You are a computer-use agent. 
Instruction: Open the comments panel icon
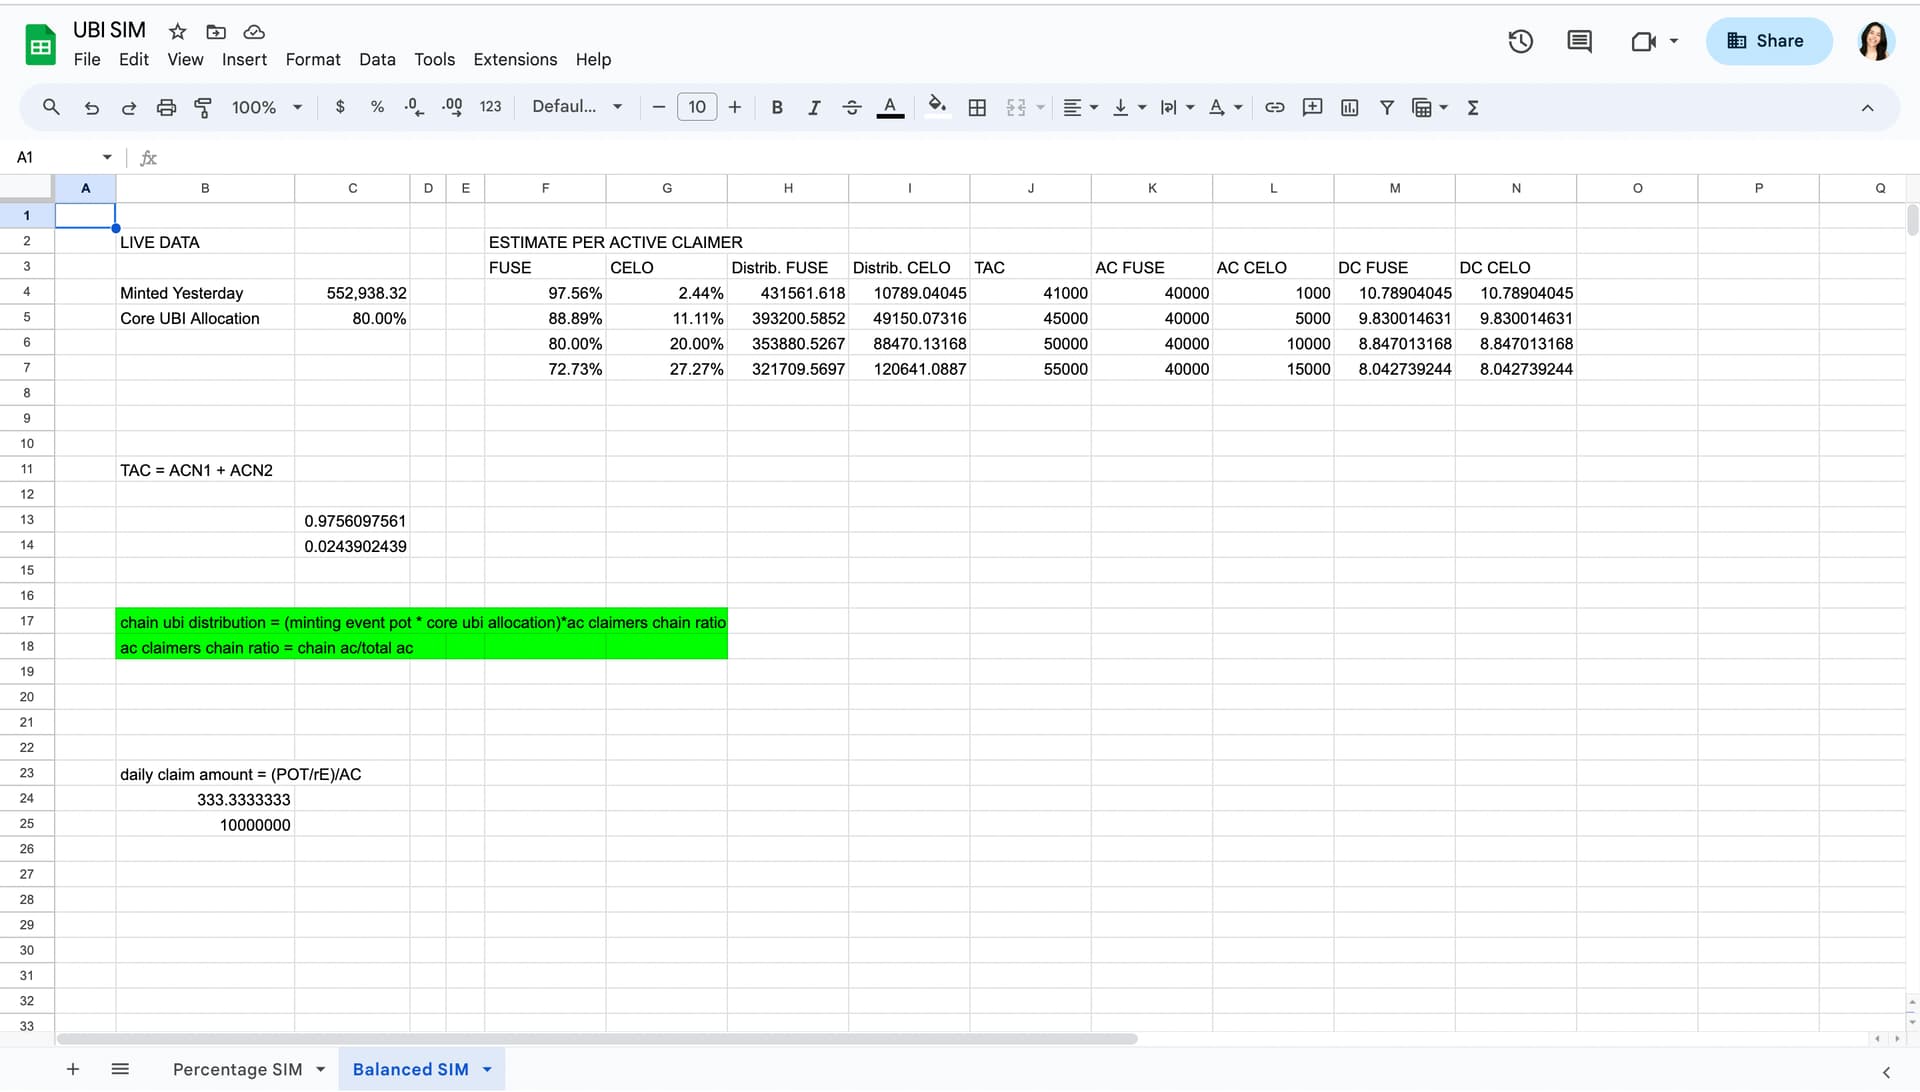pyautogui.click(x=1579, y=41)
